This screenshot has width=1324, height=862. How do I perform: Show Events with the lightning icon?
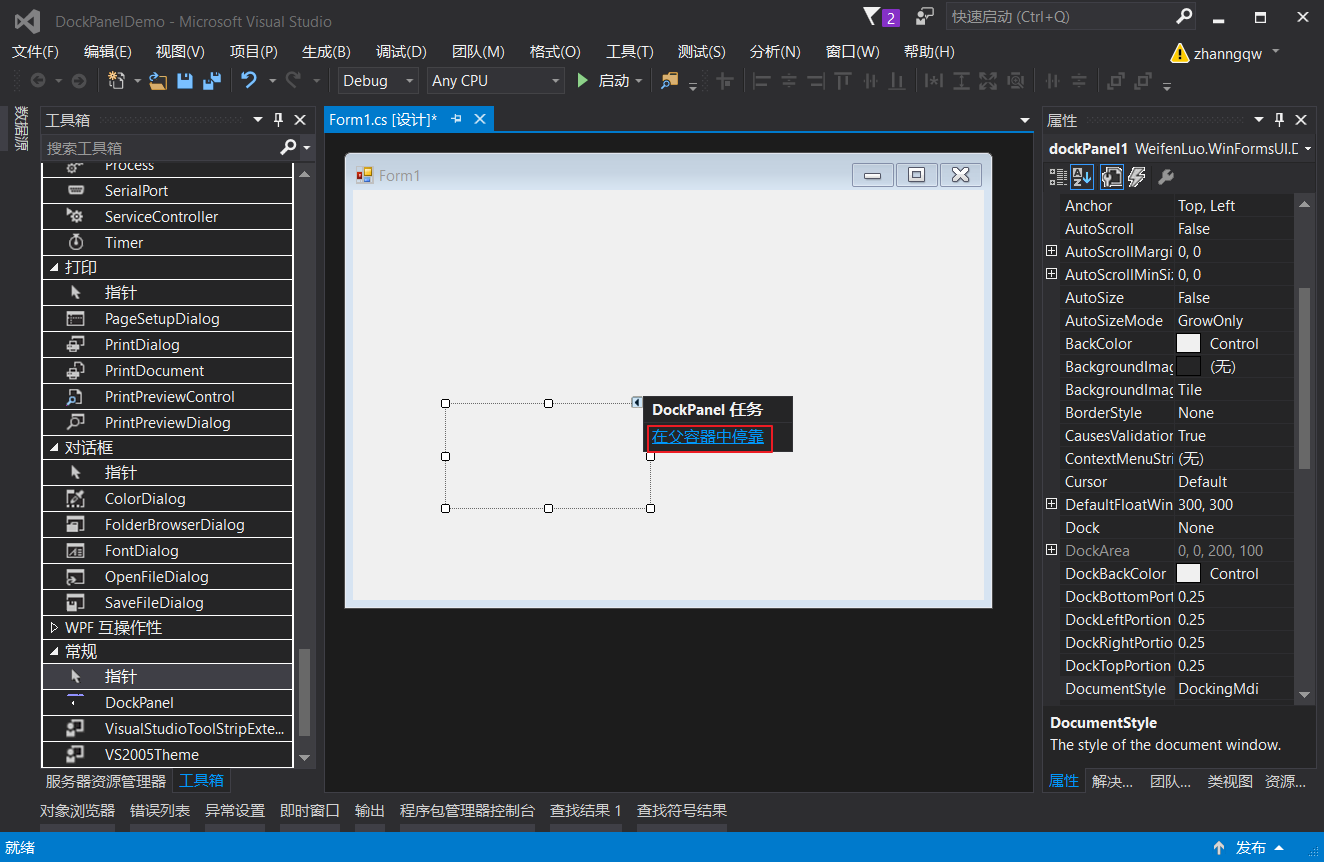[1136, 177]
